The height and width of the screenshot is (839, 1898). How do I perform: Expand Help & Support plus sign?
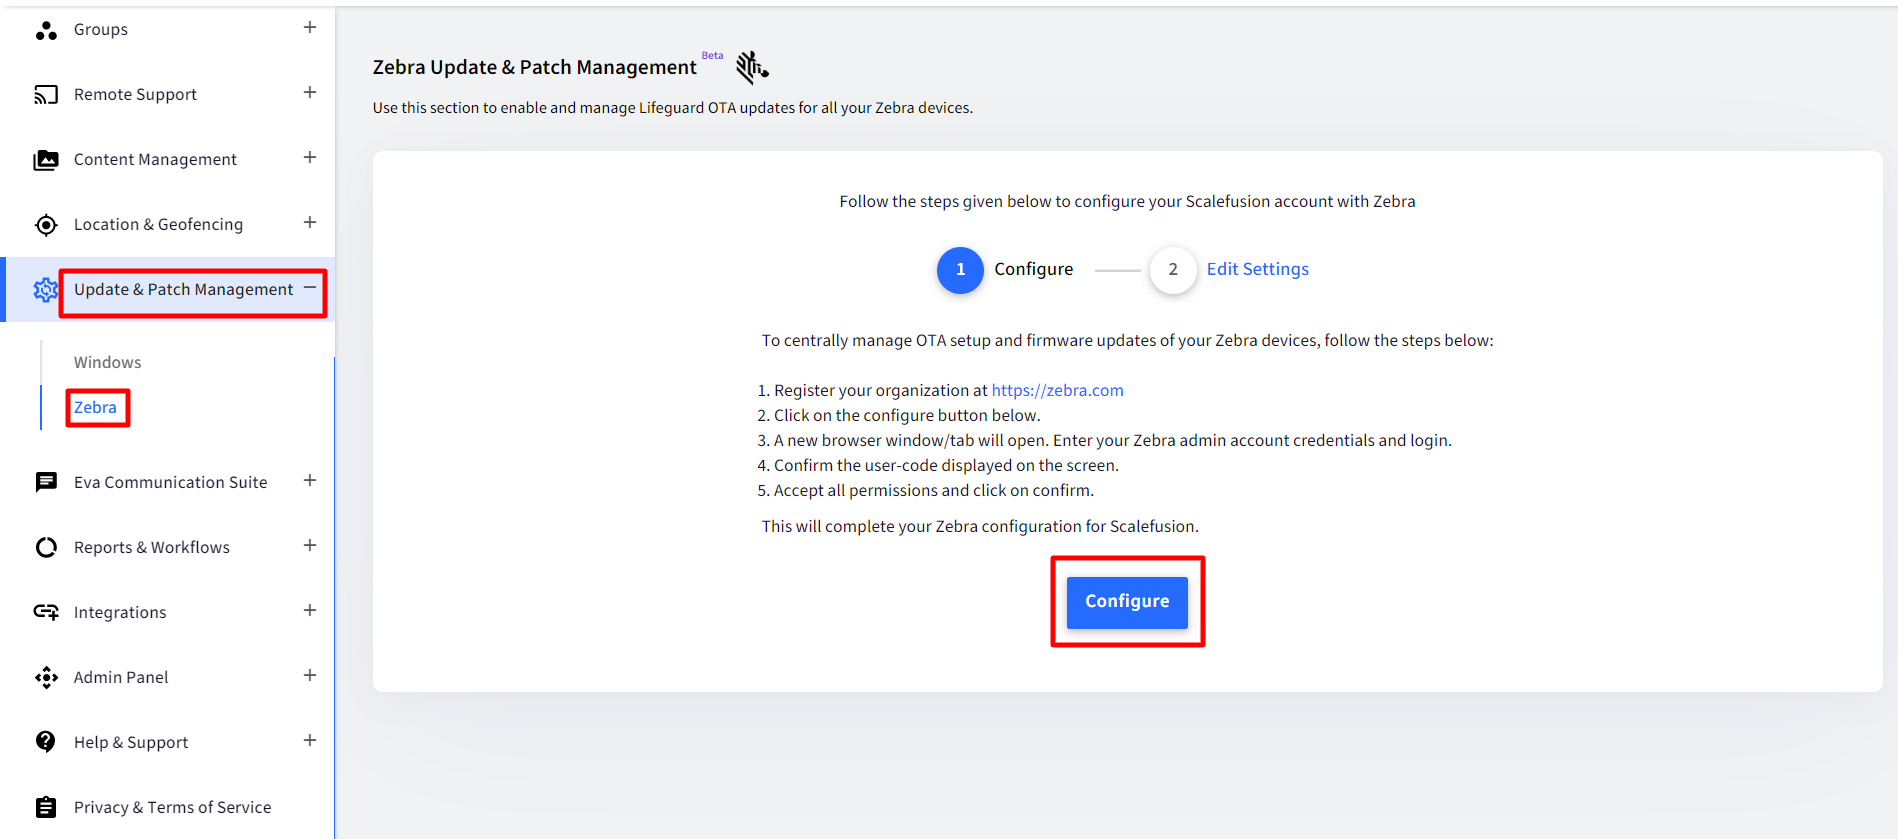click(x=310, y=741)
